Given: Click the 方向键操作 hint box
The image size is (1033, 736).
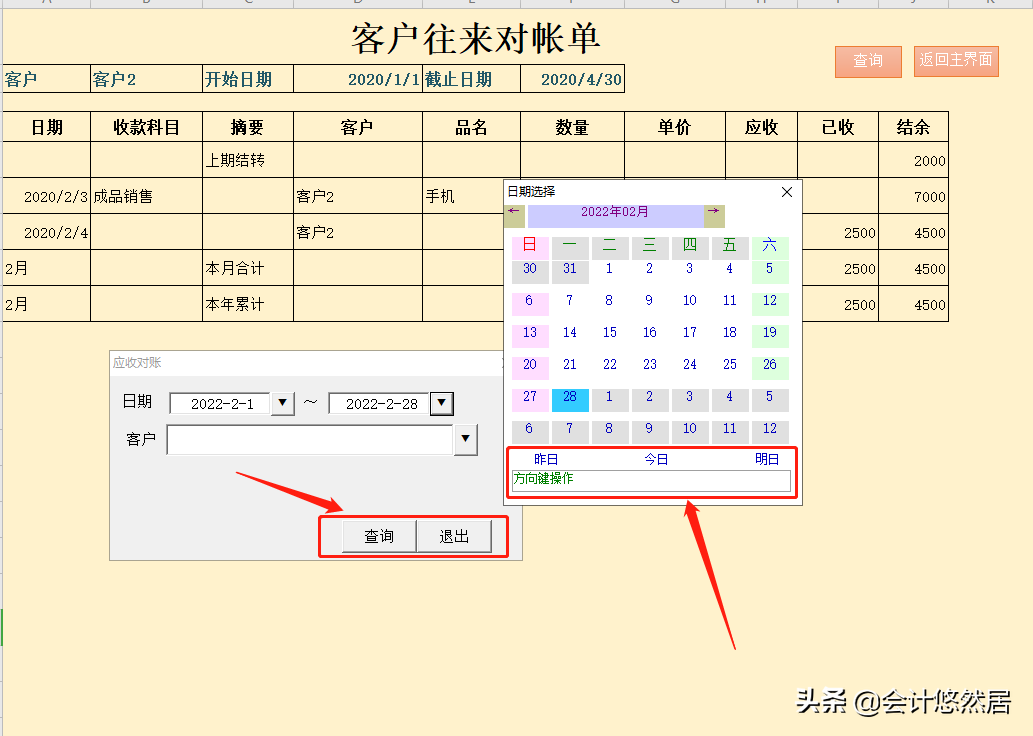Looking at the screenshot, I should [652, 481].
